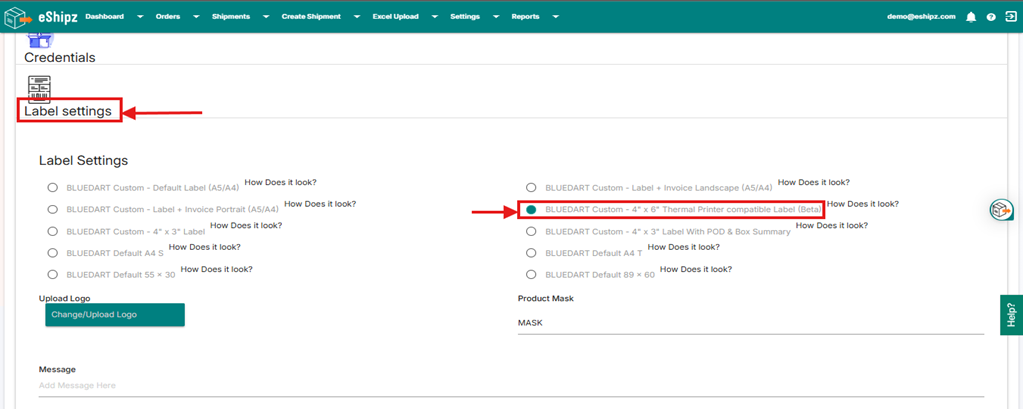Viewport: 1023px width, 409px height.
Task: Click the logout icon in header
Action: [1011, 17]
